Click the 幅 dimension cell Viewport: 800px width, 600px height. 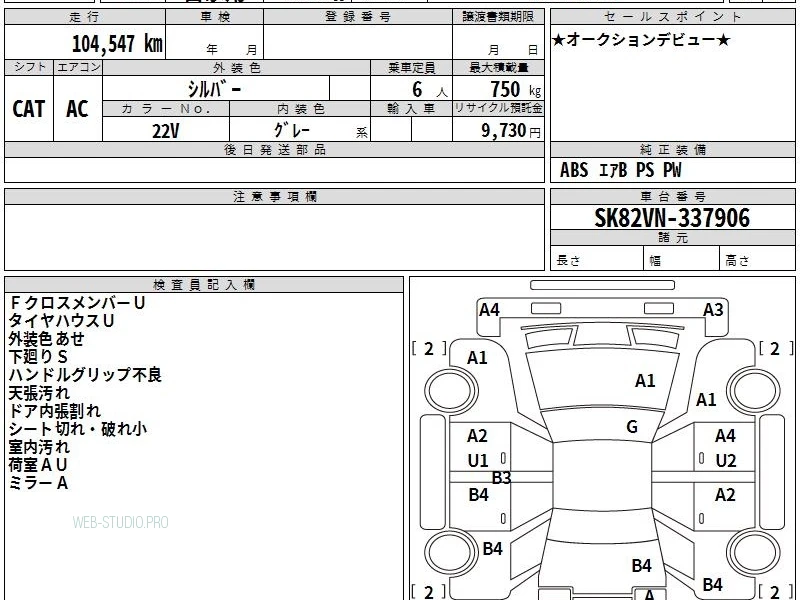pos(682,258)
